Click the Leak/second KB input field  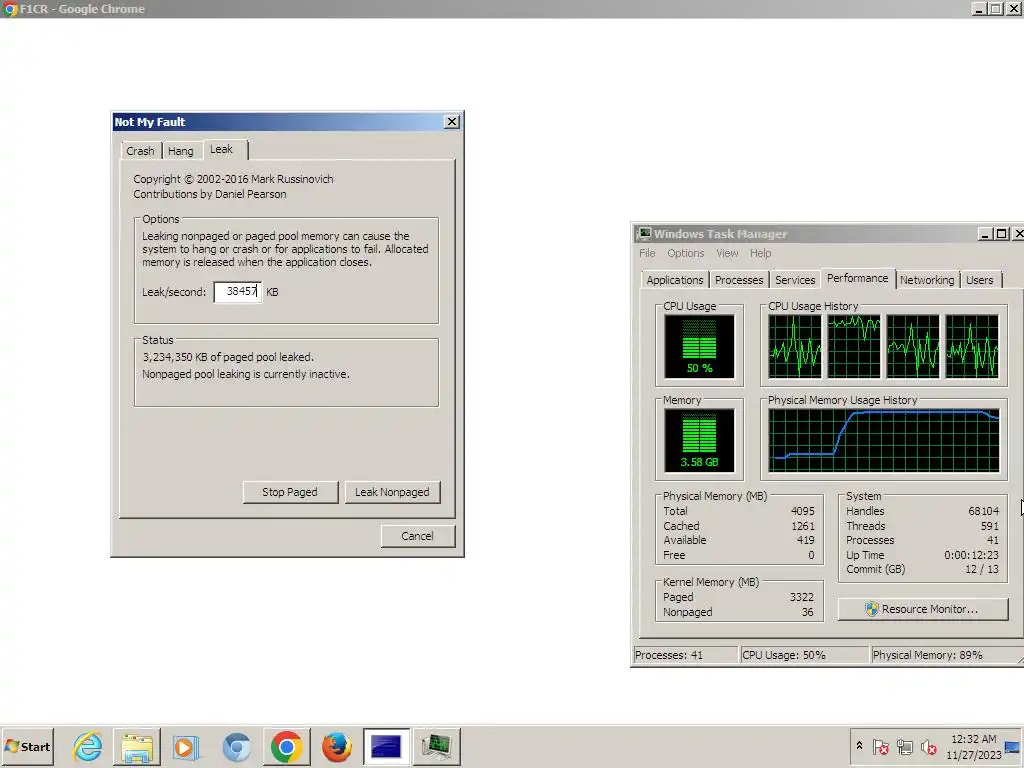coord(238,292)
